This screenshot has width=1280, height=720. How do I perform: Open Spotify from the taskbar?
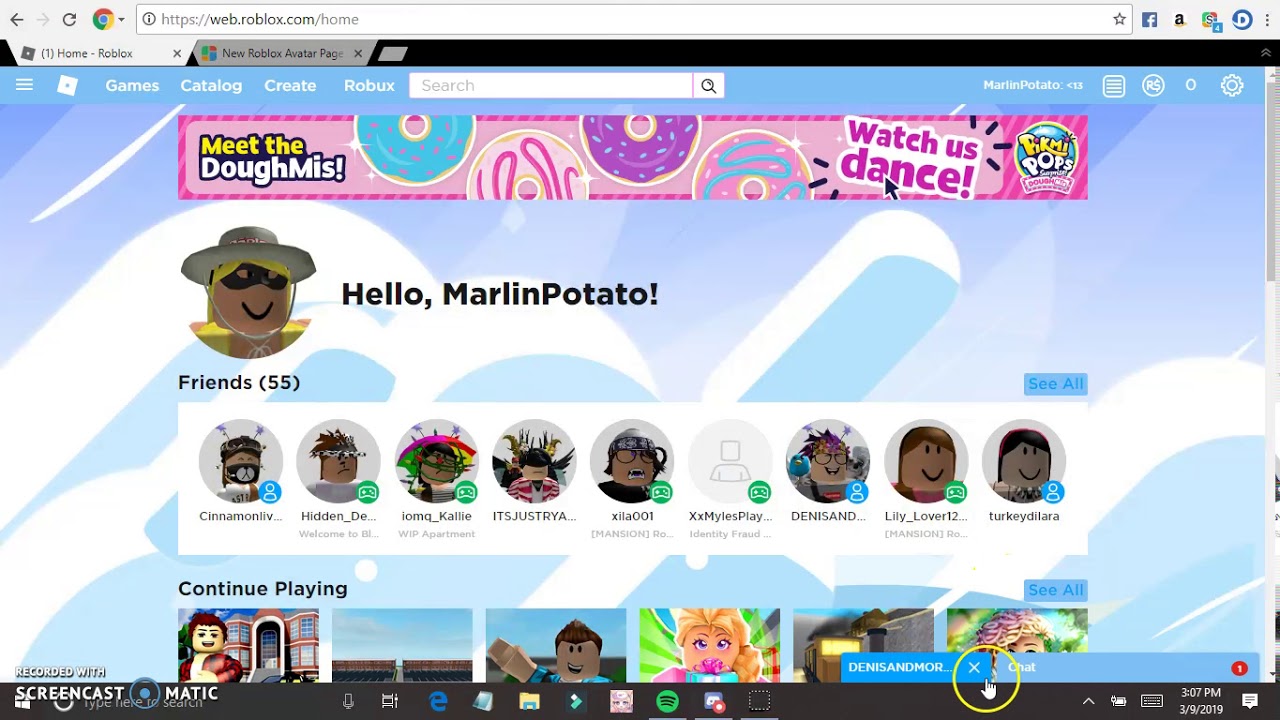pos(667,701)
